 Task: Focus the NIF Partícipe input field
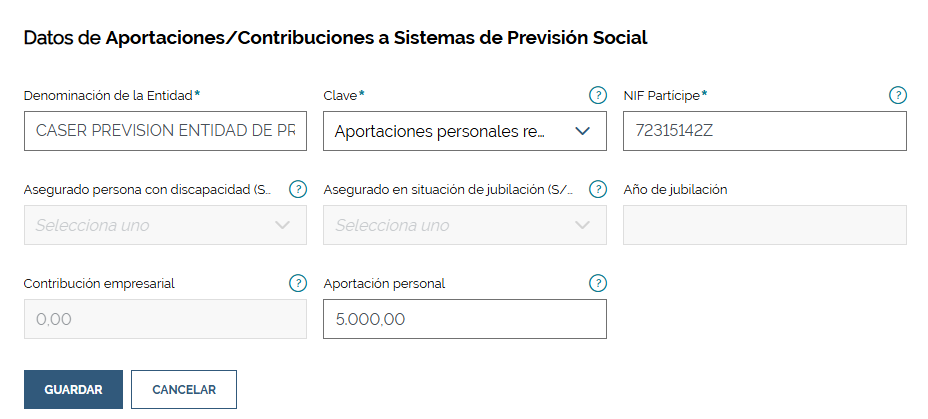tap(765, 131)
